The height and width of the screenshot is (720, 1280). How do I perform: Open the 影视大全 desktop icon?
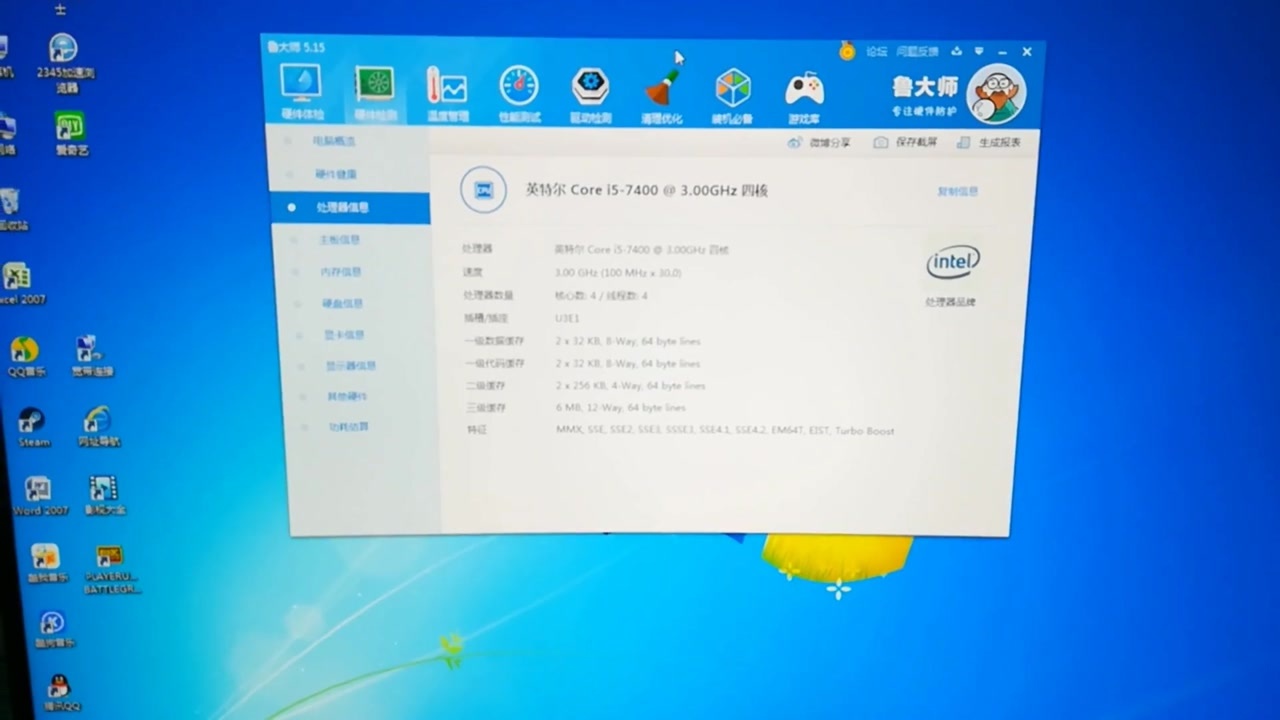pyautogui.click(x=104, y=496)
